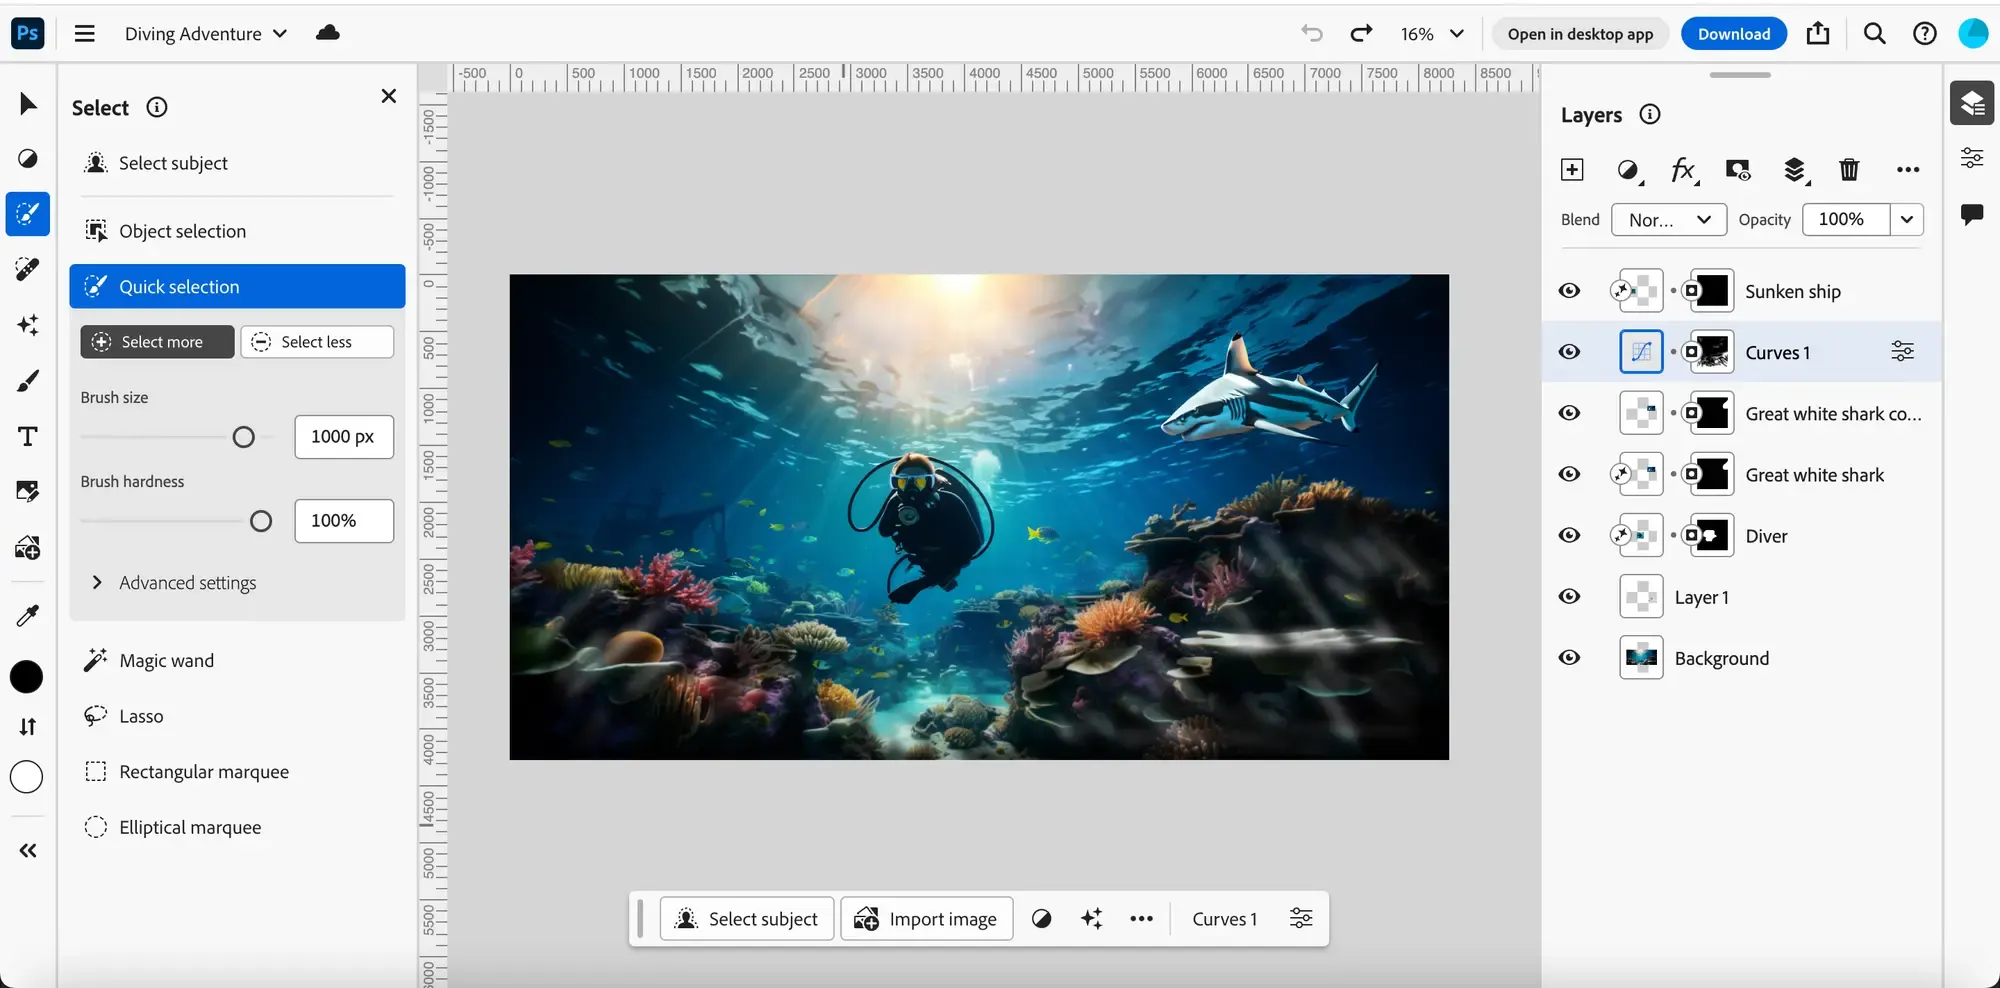Expand the Advanced settings section

[x=186, y=582]
